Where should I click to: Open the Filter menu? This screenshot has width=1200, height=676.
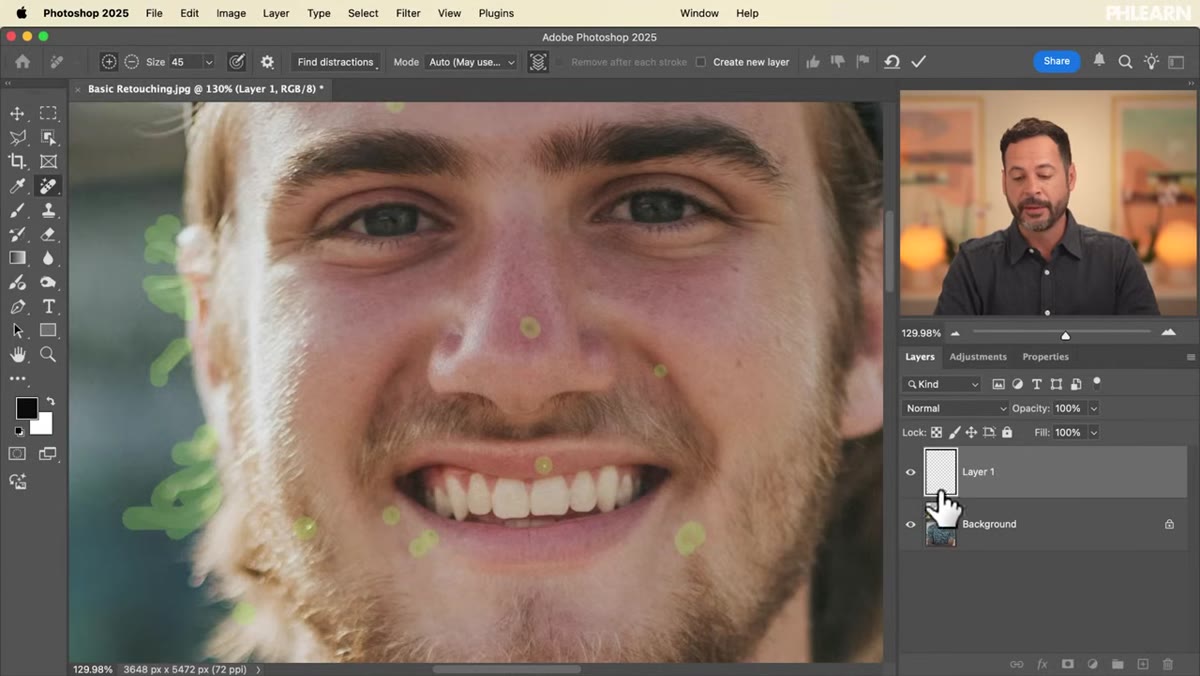pyautogui.click(x=408, y=13)
